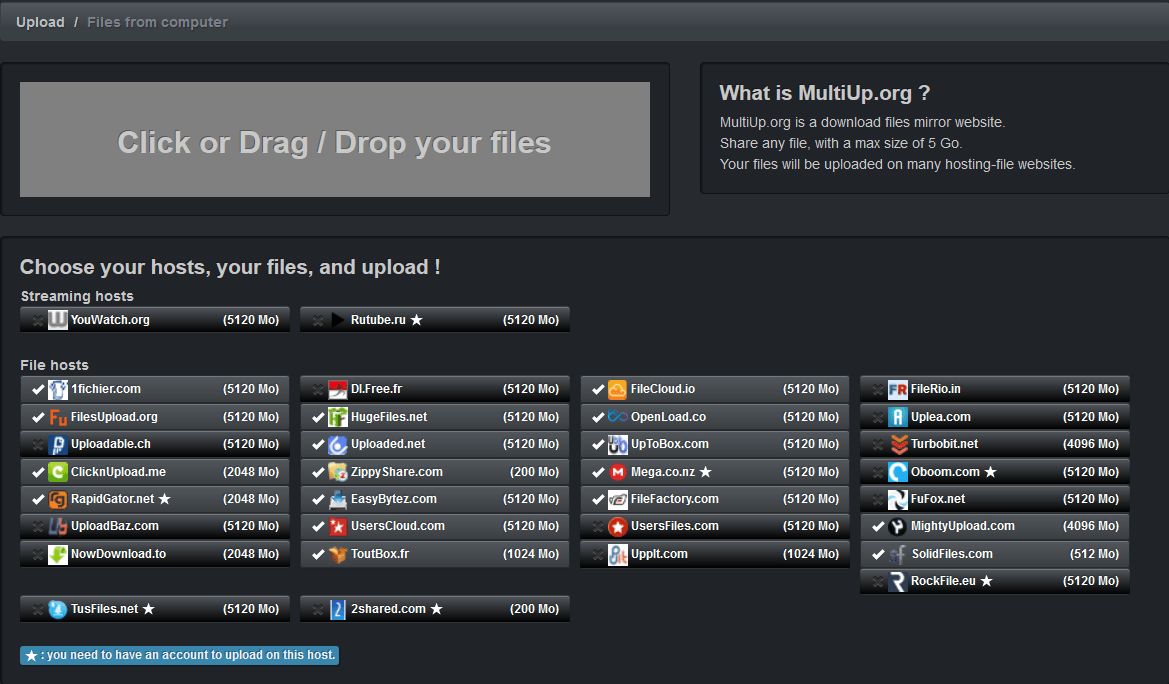This screenshot has width=1169, height=684.
Task: Click the Oboom.com host icon
Action: point(897,472)
